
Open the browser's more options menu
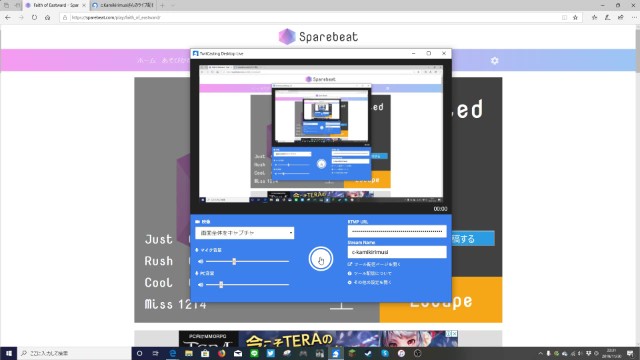[634, 18]
